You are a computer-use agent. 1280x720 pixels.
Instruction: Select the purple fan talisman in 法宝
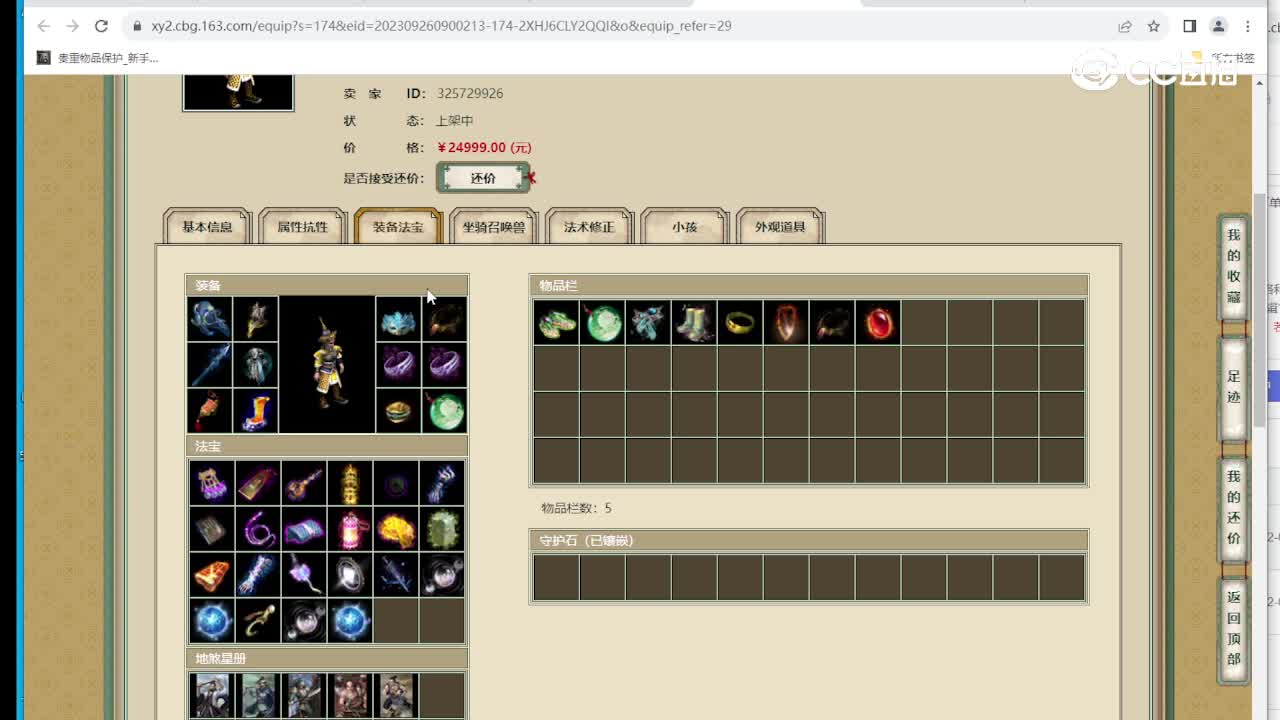[x=212, y=483]
